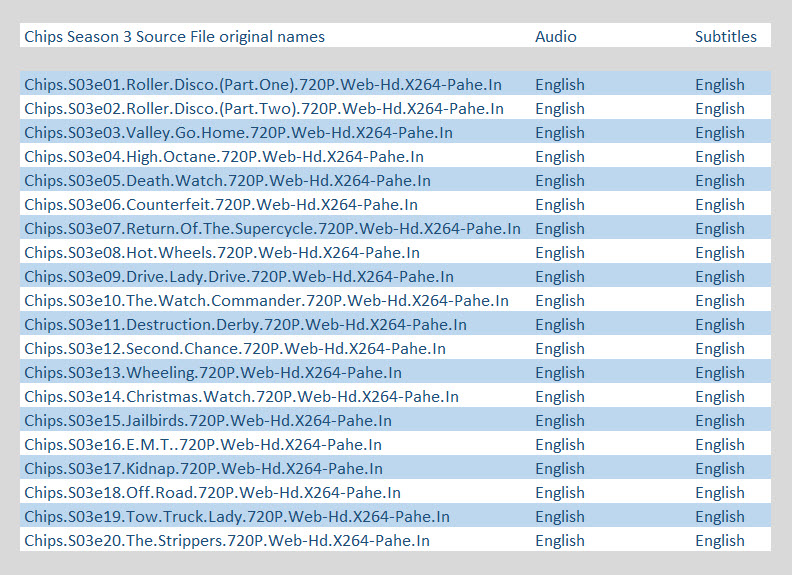The width and height of the screenshot is (792, 575).
Task: Click the Subtitles 'English' cell for S03e04 High Octane
Action: tap(720, 157)
